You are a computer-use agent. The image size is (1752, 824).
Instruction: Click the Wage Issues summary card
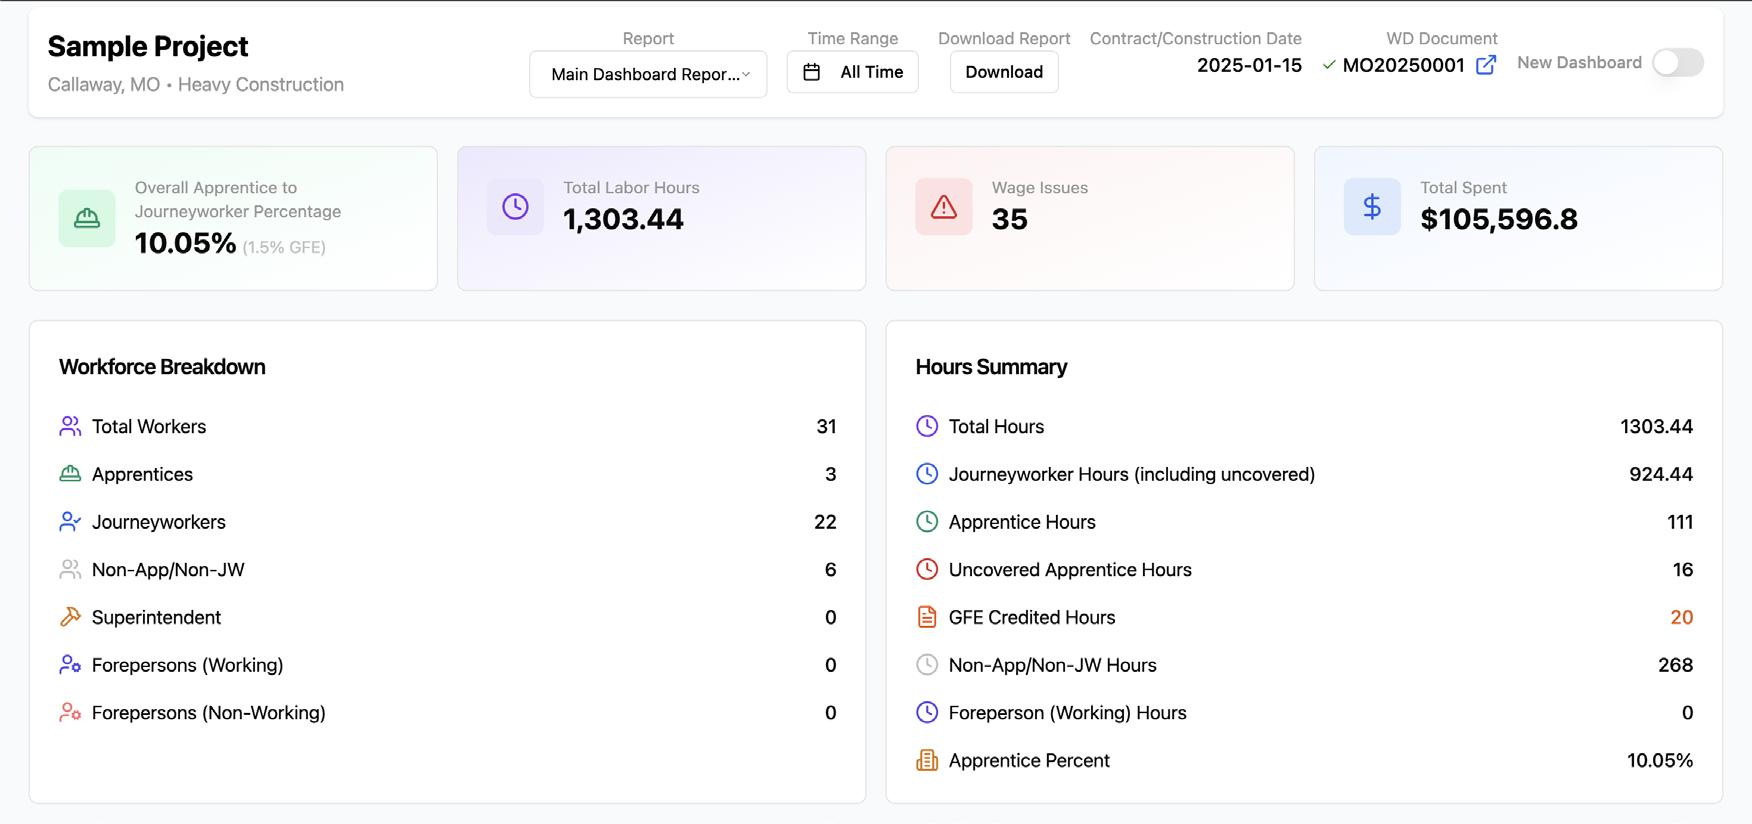point(1090,218)
